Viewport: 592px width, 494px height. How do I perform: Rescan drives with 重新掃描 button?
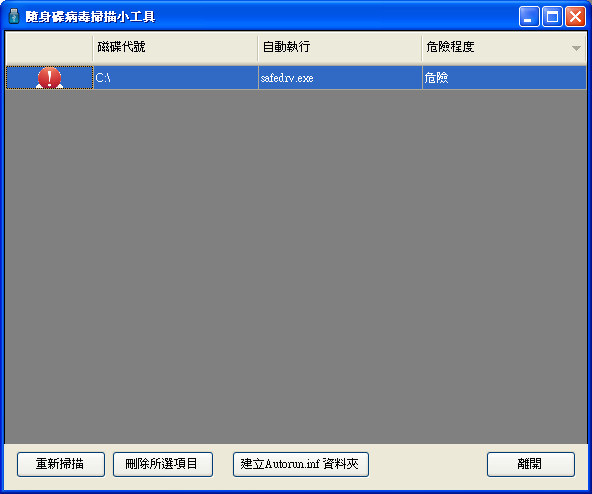pos(61,464)
